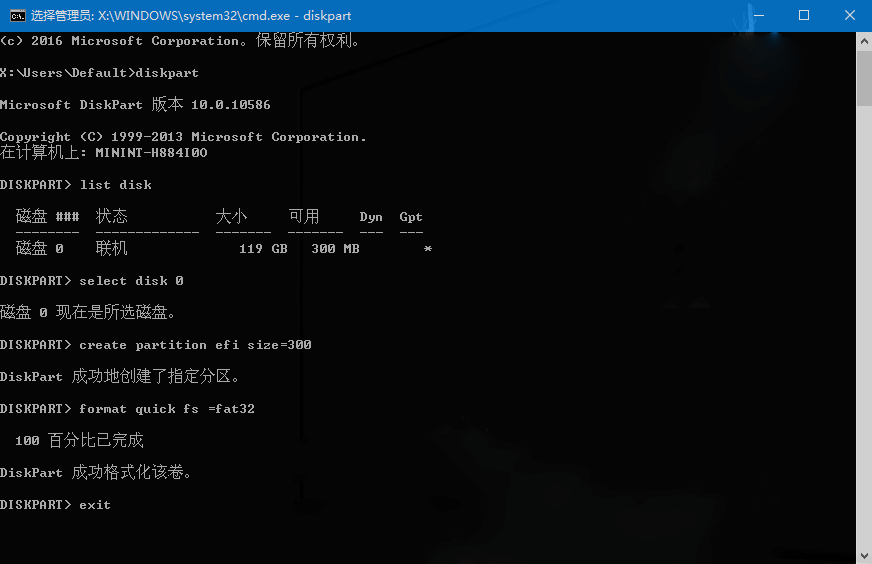This screenshot has width=872, height=564.
Task: Click the scrollbar up arrow
Action: click(x=864, y=40)
